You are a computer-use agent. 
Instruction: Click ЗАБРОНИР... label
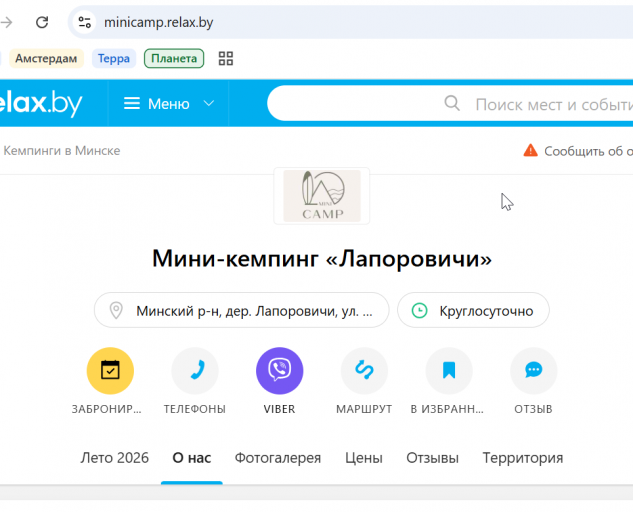pyautogui.click(x=107, y=409)
